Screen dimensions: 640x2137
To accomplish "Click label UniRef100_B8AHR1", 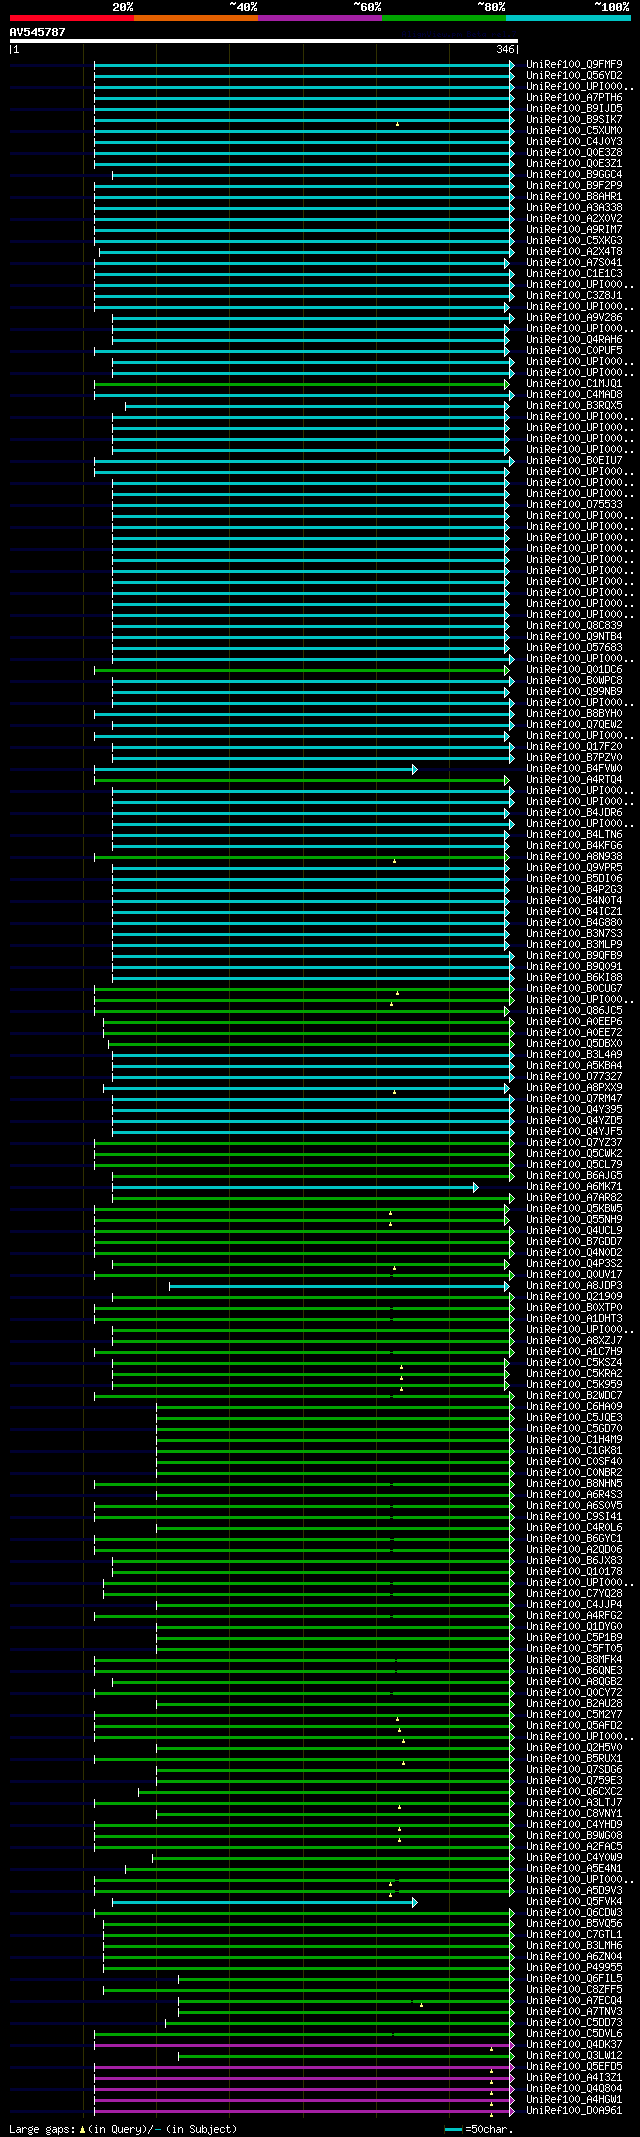I will [x=574, y=196].
